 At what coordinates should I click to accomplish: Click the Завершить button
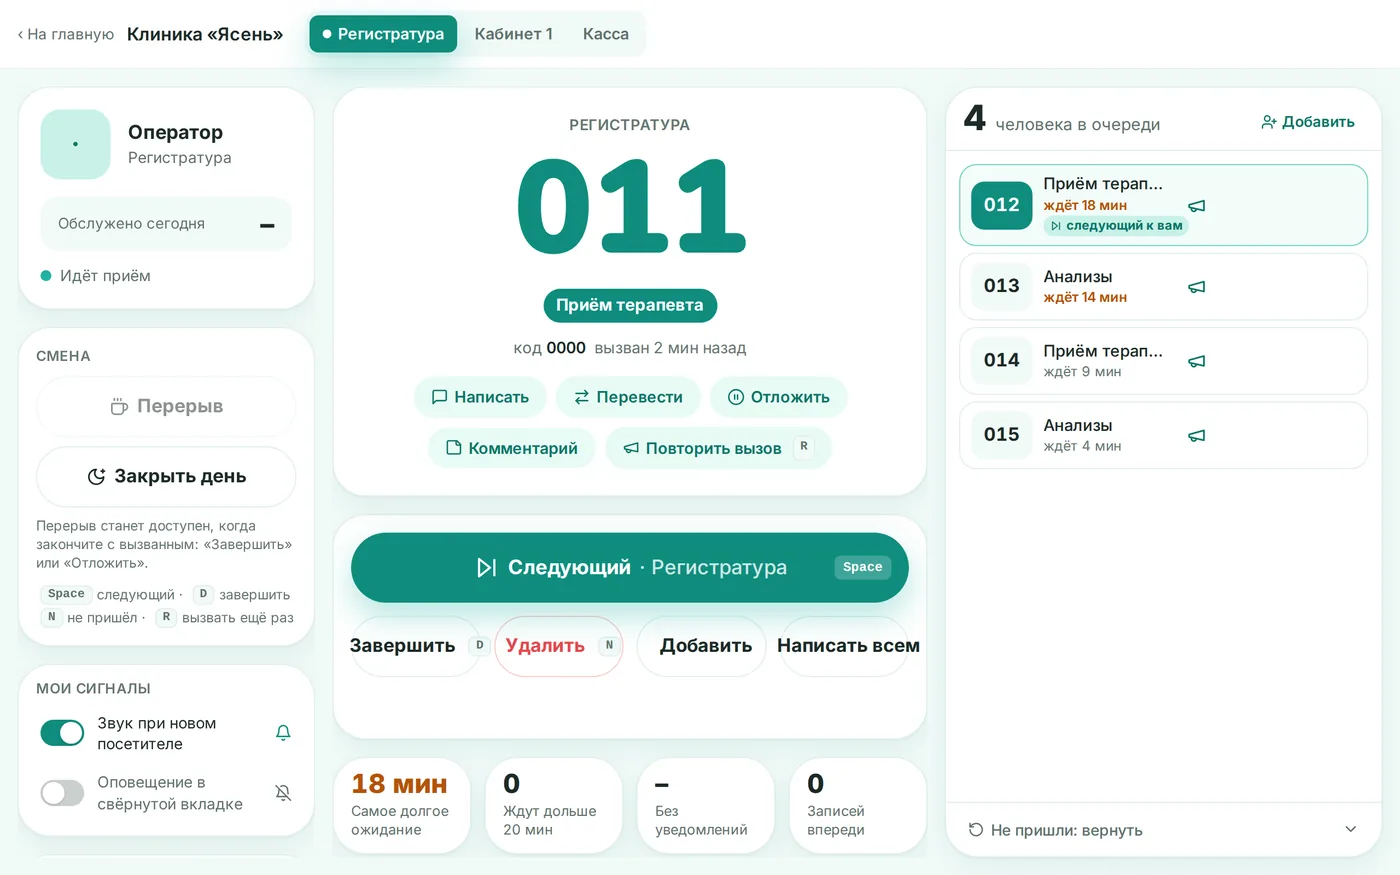(x=416, y=646)
